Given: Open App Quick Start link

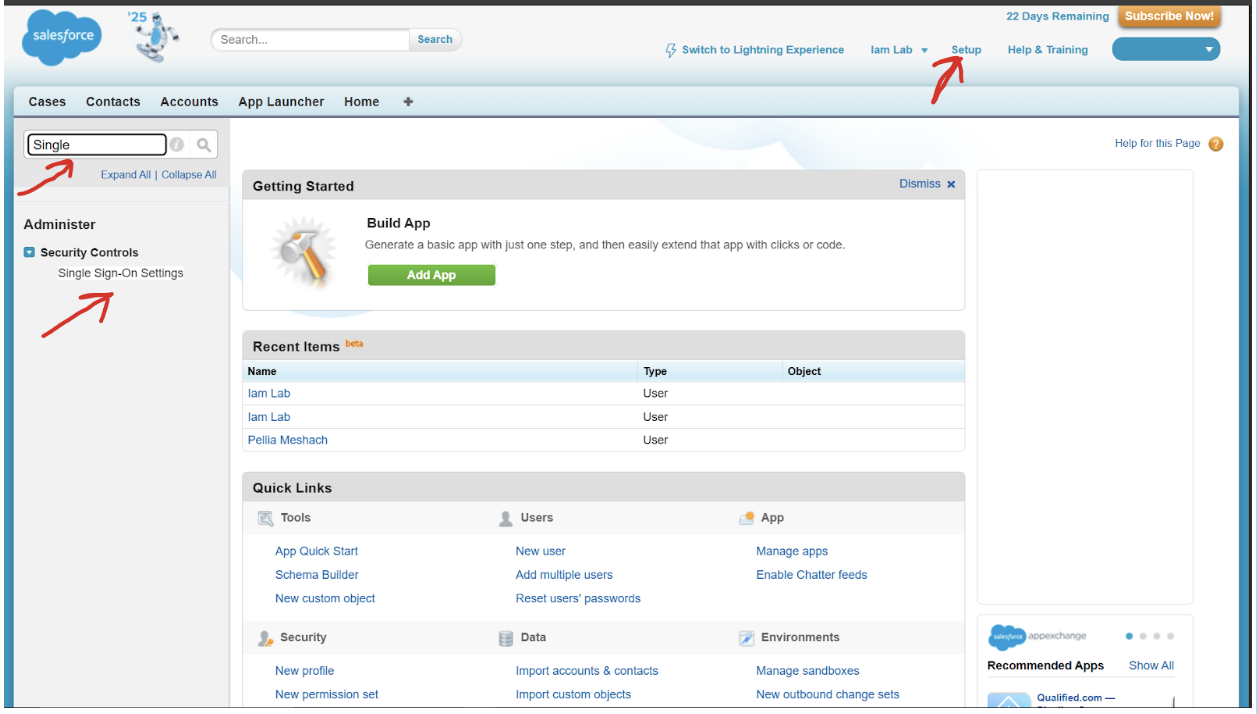Looking at the screenshot, I should tap(316, 551).
